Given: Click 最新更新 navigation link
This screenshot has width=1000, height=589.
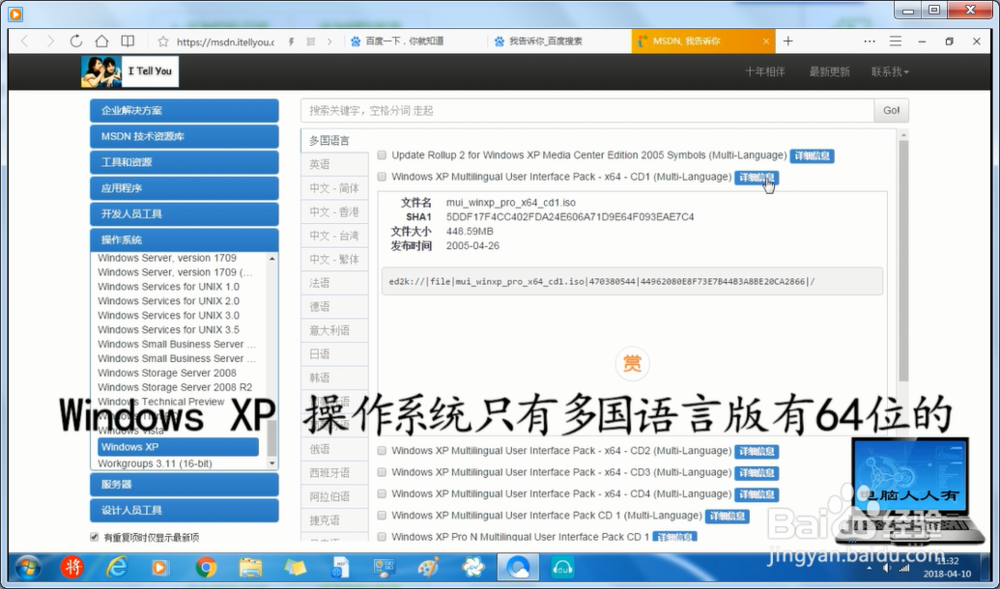Looking at the screenshot, I should pyautogui.click(x=829, y=72).
